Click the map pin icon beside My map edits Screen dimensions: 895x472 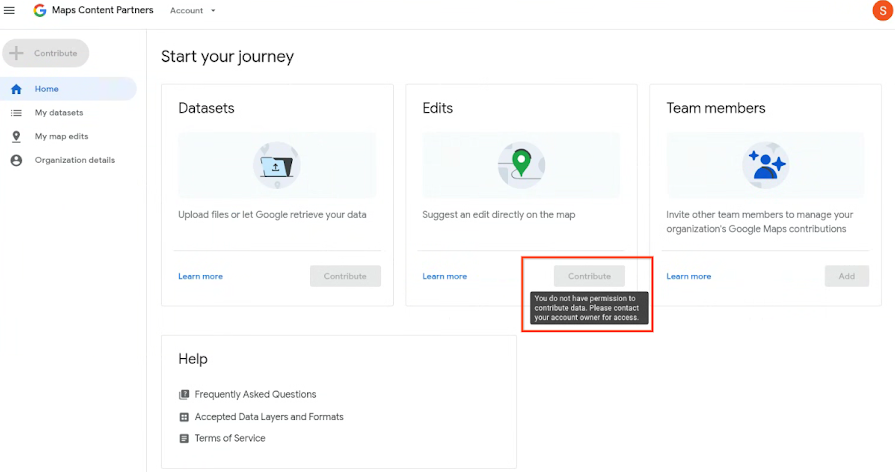16,136
